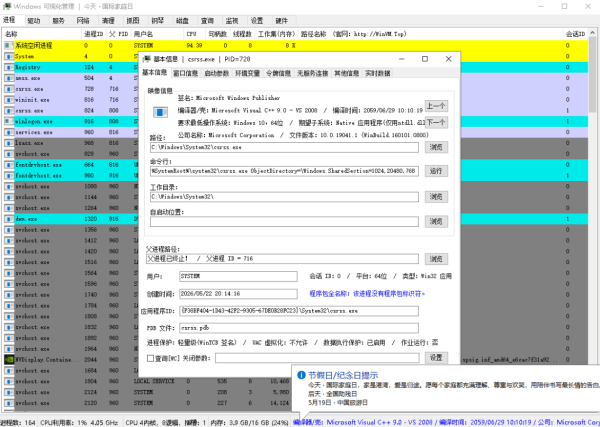600x427 pixels.
Task: Sort by the 会话ID column header
Action: (576, 34)
